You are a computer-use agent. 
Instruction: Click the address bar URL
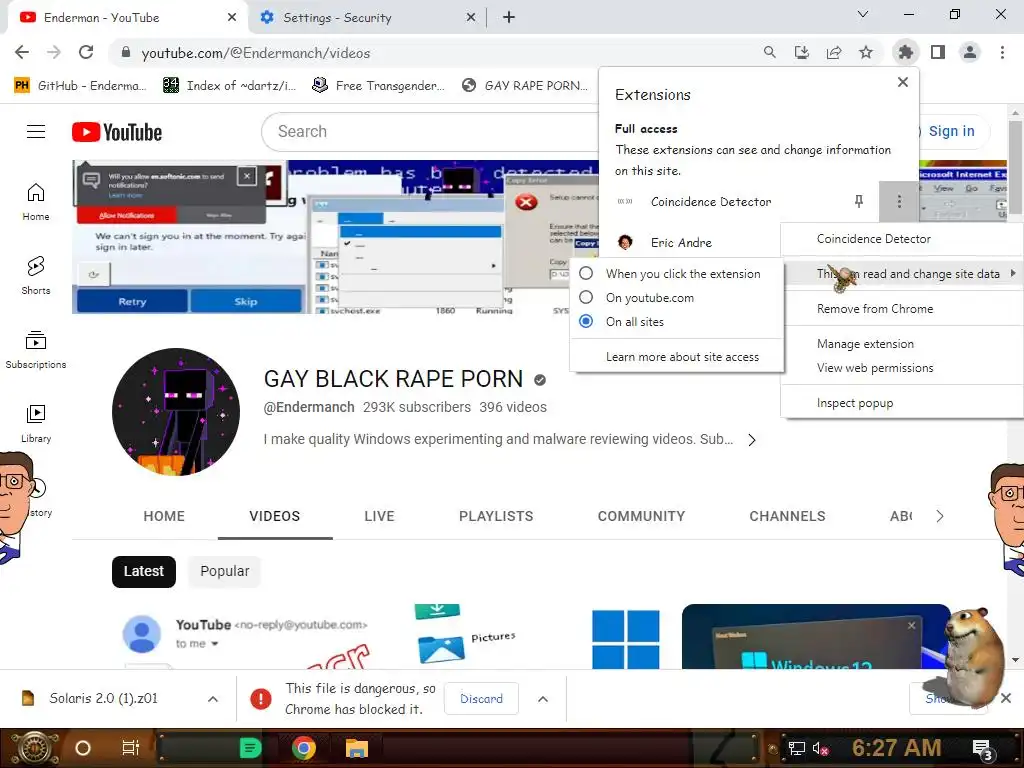tap(255, 53)
